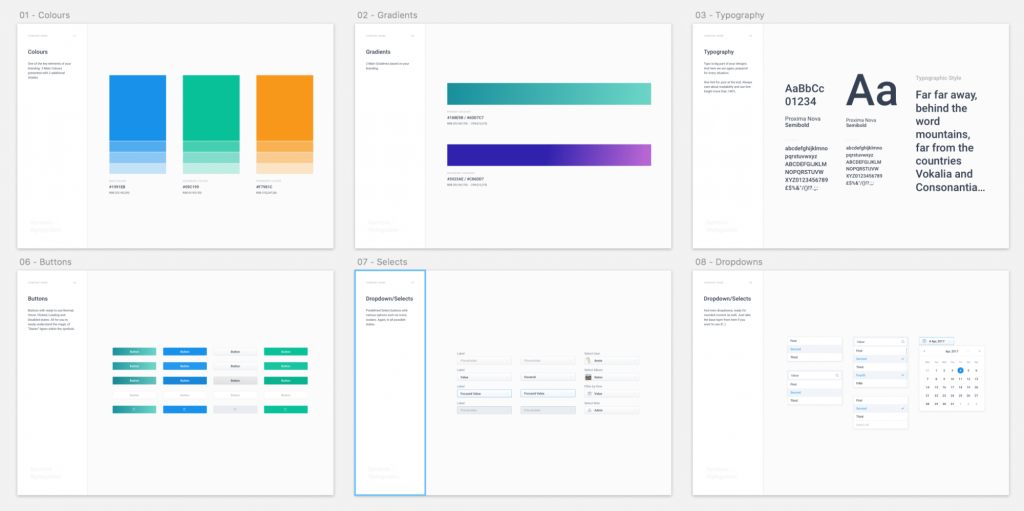Select the '07 - Selects' artboard title
This screenshot has height=511, width=1024.
(382, 262)
